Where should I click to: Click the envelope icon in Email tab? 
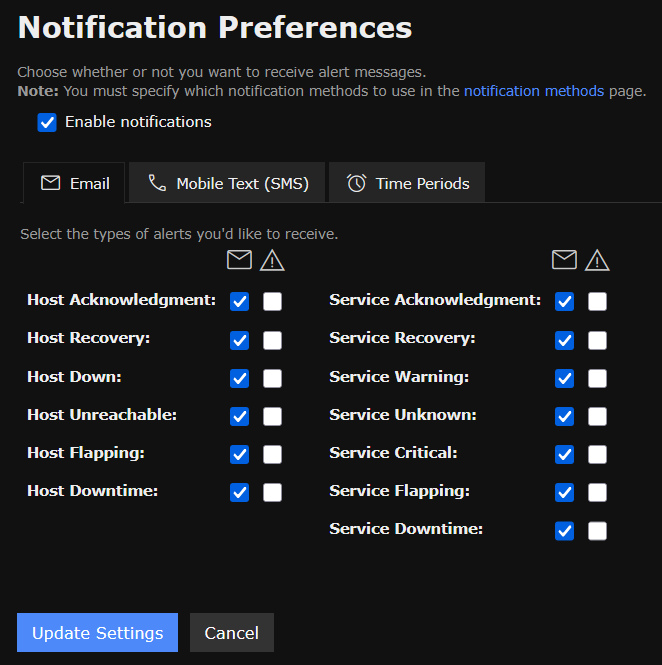(50, 183)
